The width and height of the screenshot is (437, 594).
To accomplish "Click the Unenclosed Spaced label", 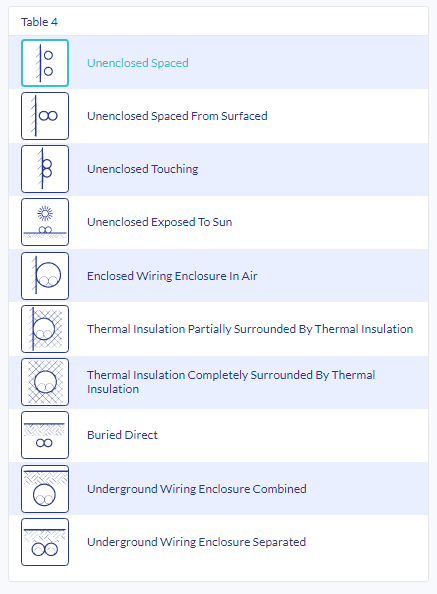I will (x=138, y=63).
